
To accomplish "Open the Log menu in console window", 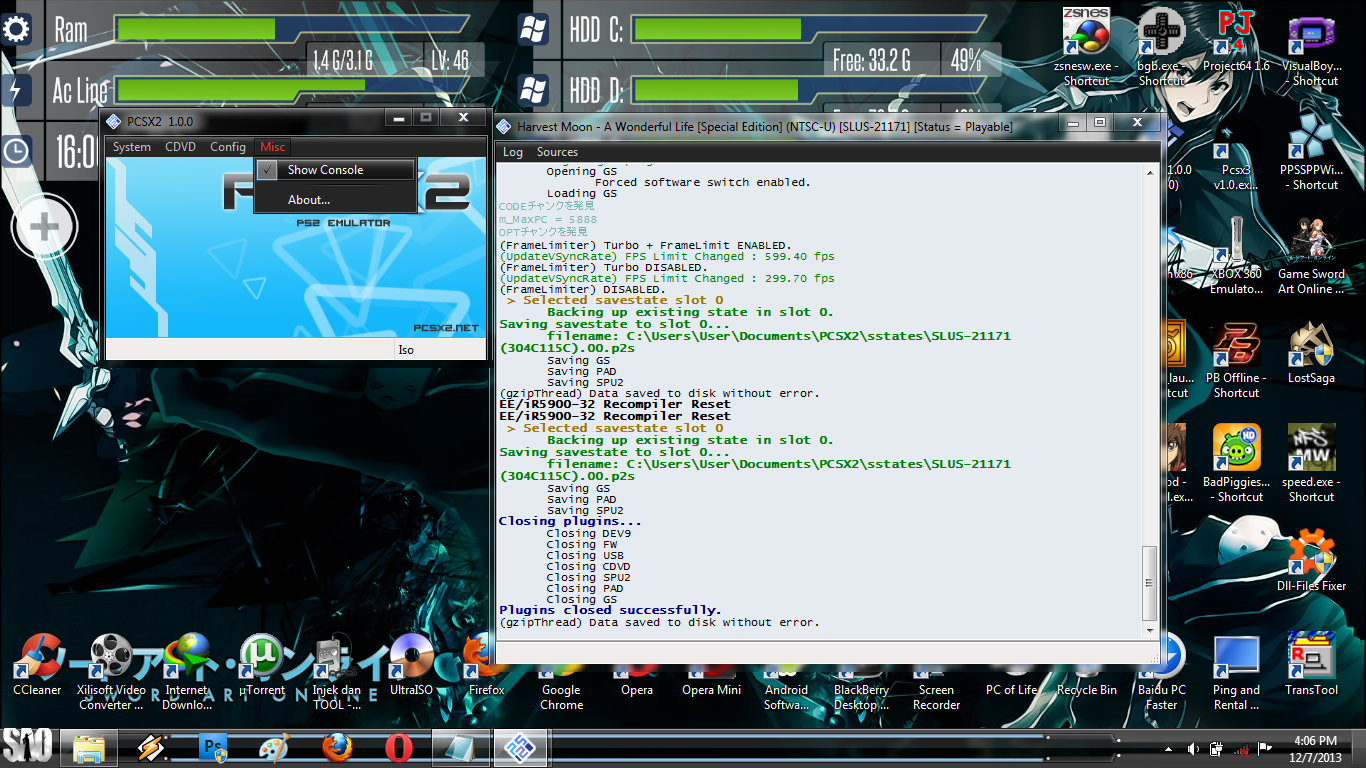I will click(513, 152).
